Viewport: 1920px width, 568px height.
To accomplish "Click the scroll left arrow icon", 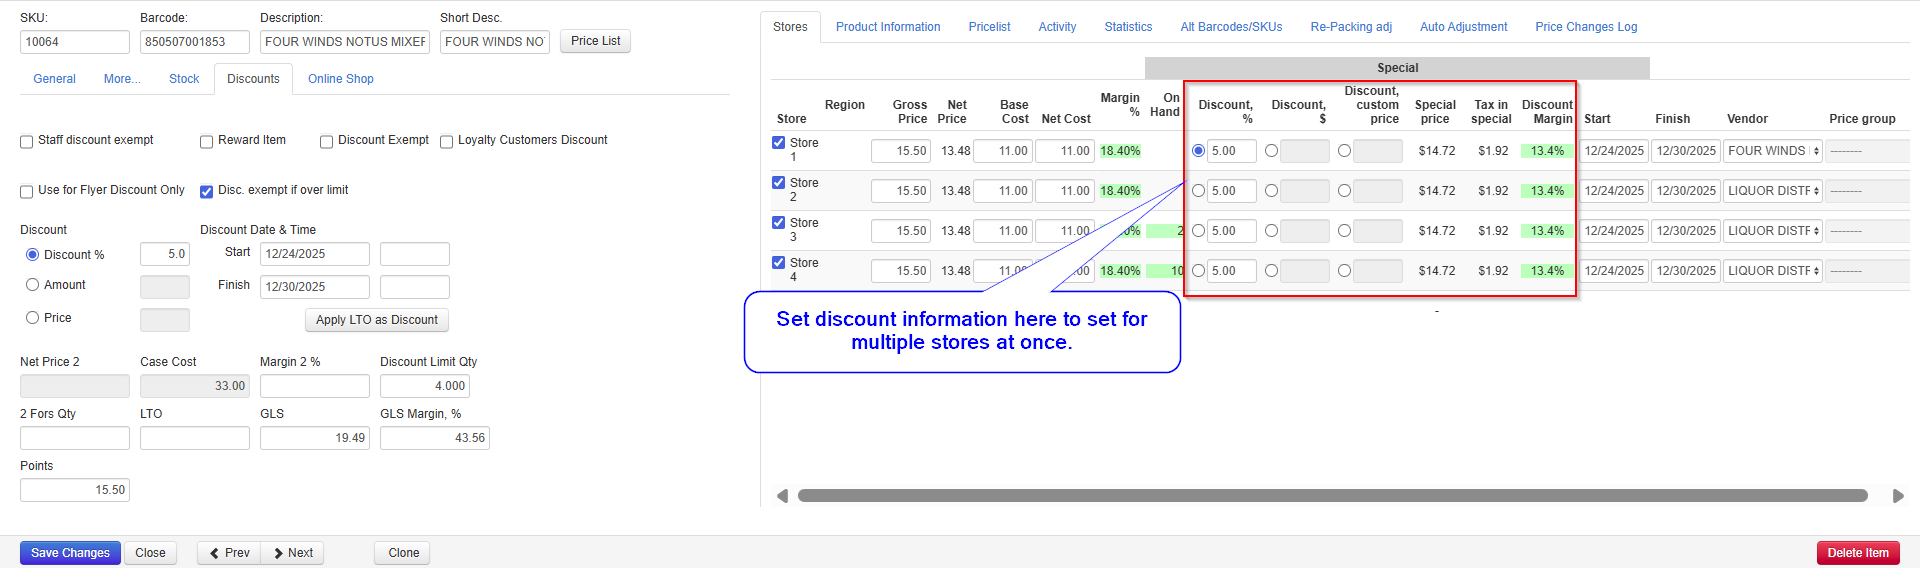I will tap(782, 496).
